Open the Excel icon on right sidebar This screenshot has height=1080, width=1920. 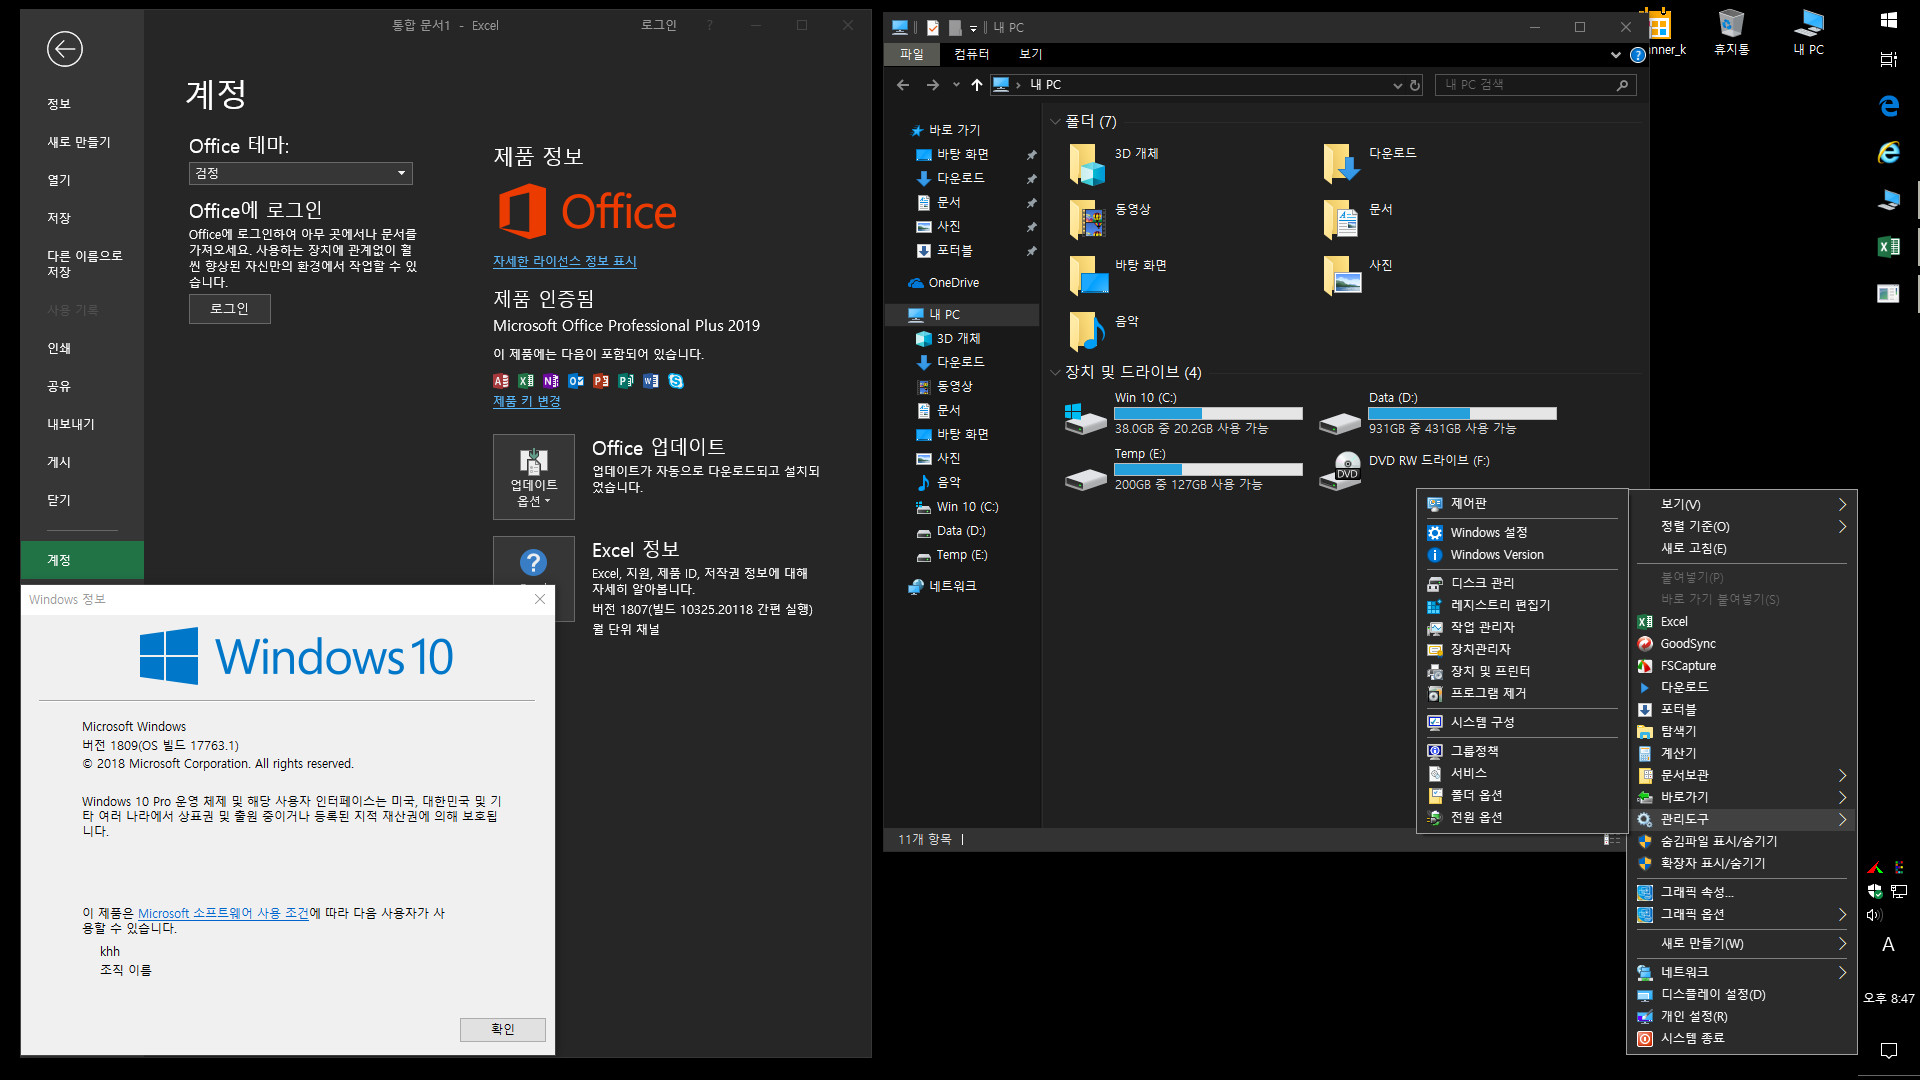click(x=1889, y=247)
